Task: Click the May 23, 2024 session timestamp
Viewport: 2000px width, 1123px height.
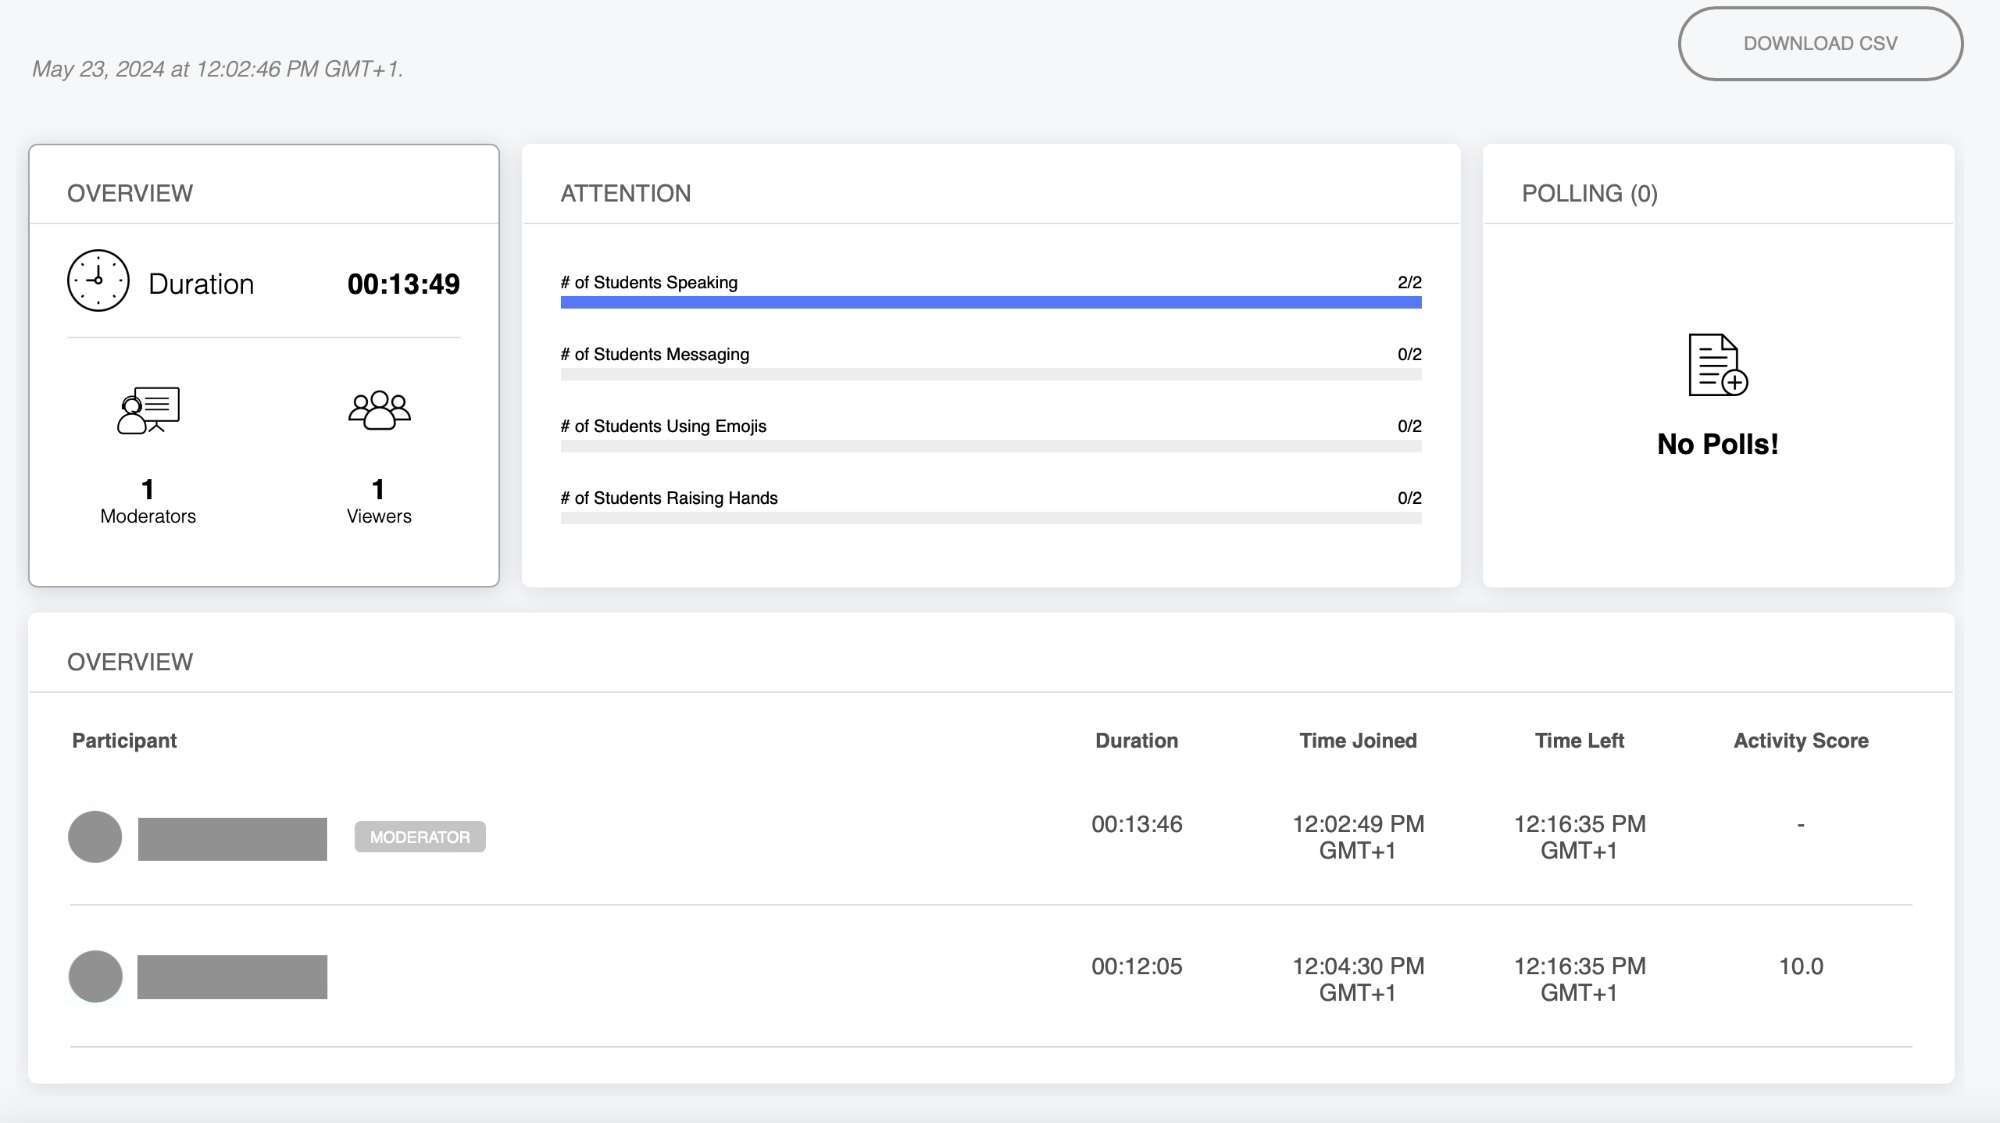Action: [217, 69]
